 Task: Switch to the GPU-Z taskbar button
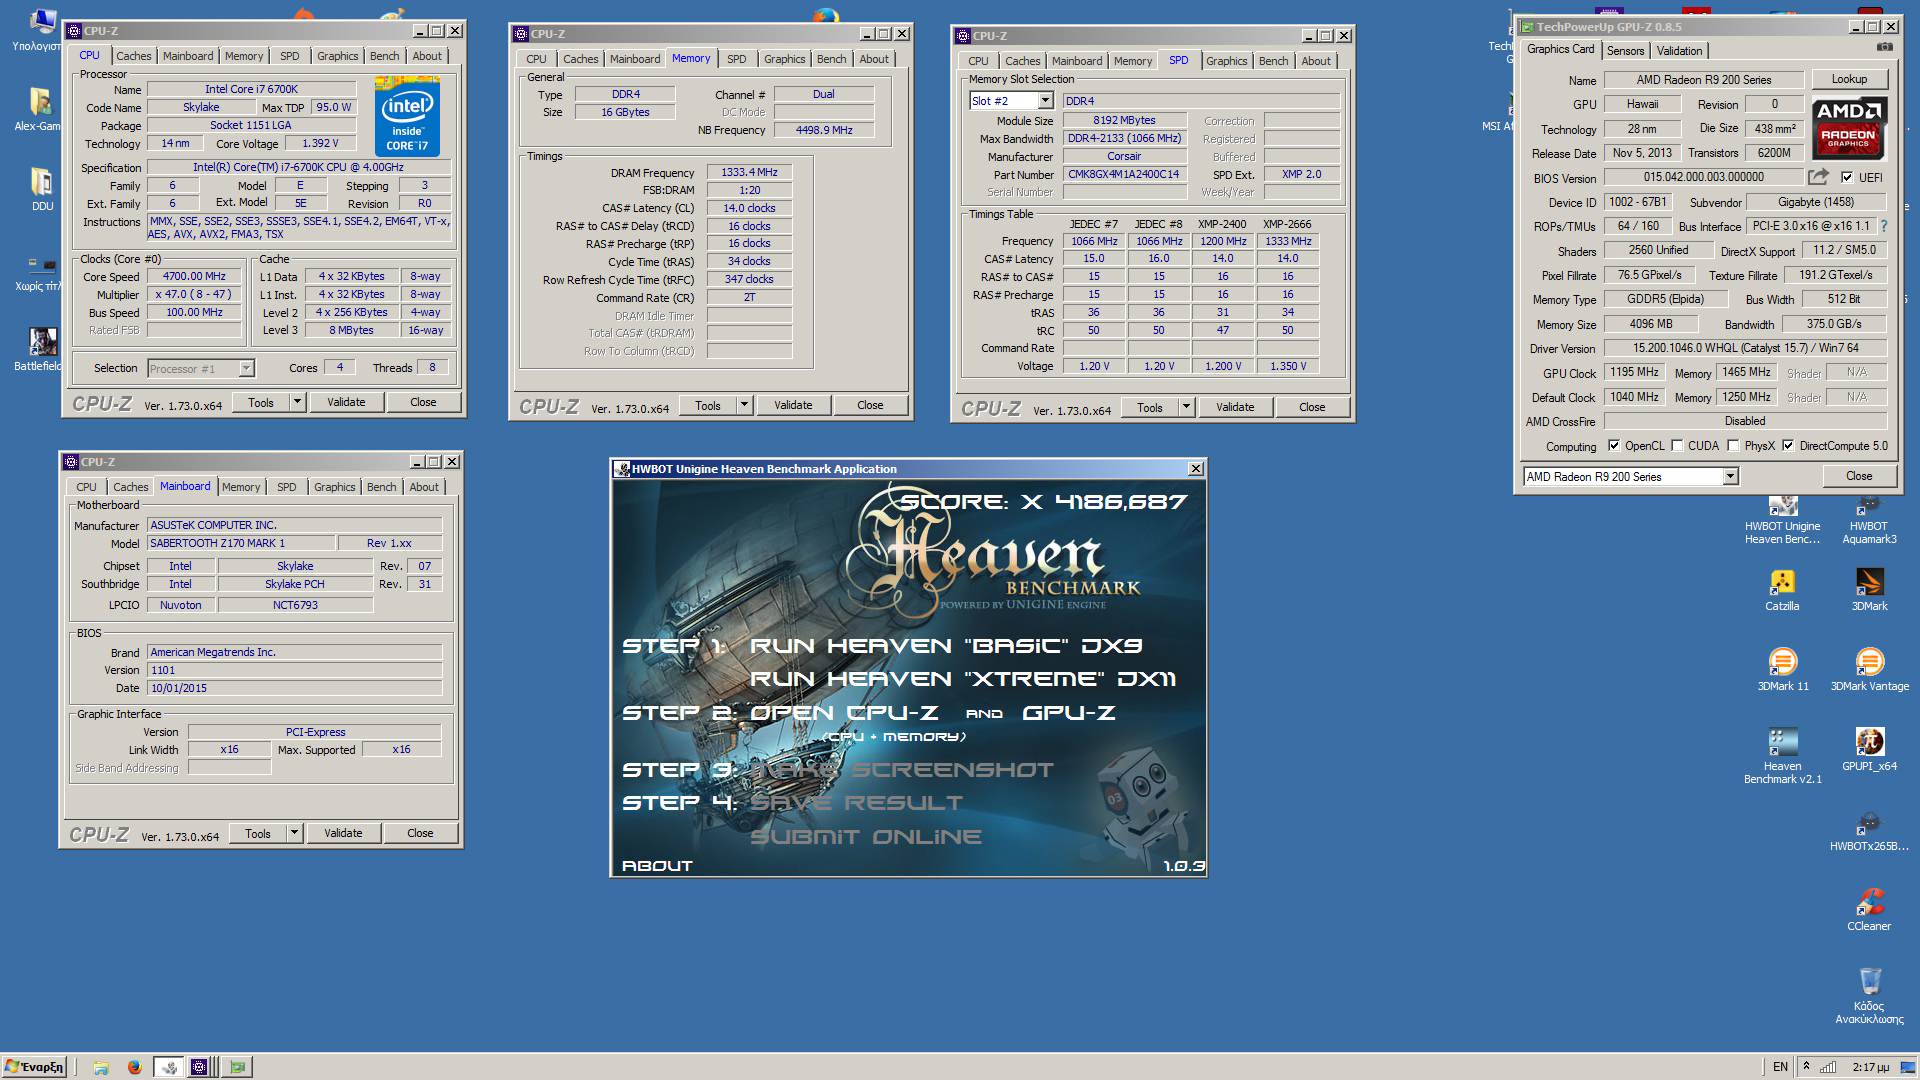(237, 1067)
